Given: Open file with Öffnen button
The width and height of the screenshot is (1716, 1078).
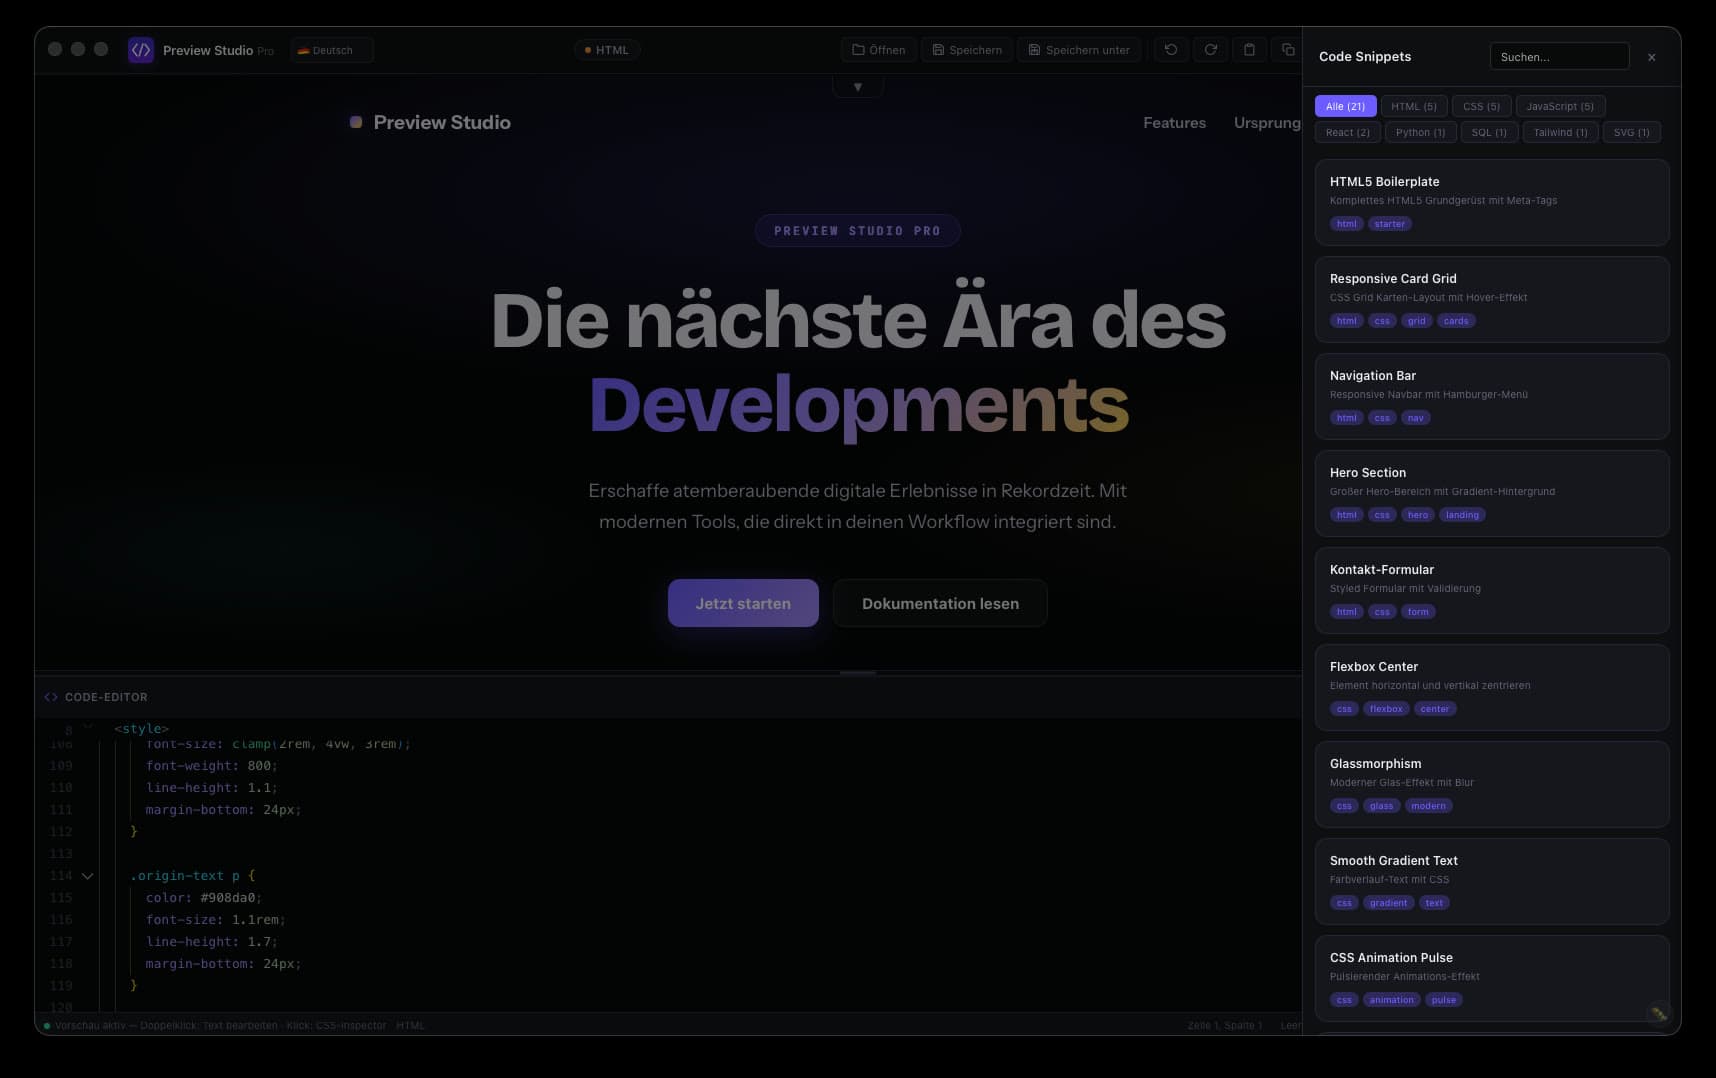Looking at the screenshot, I should pos(878,50).
